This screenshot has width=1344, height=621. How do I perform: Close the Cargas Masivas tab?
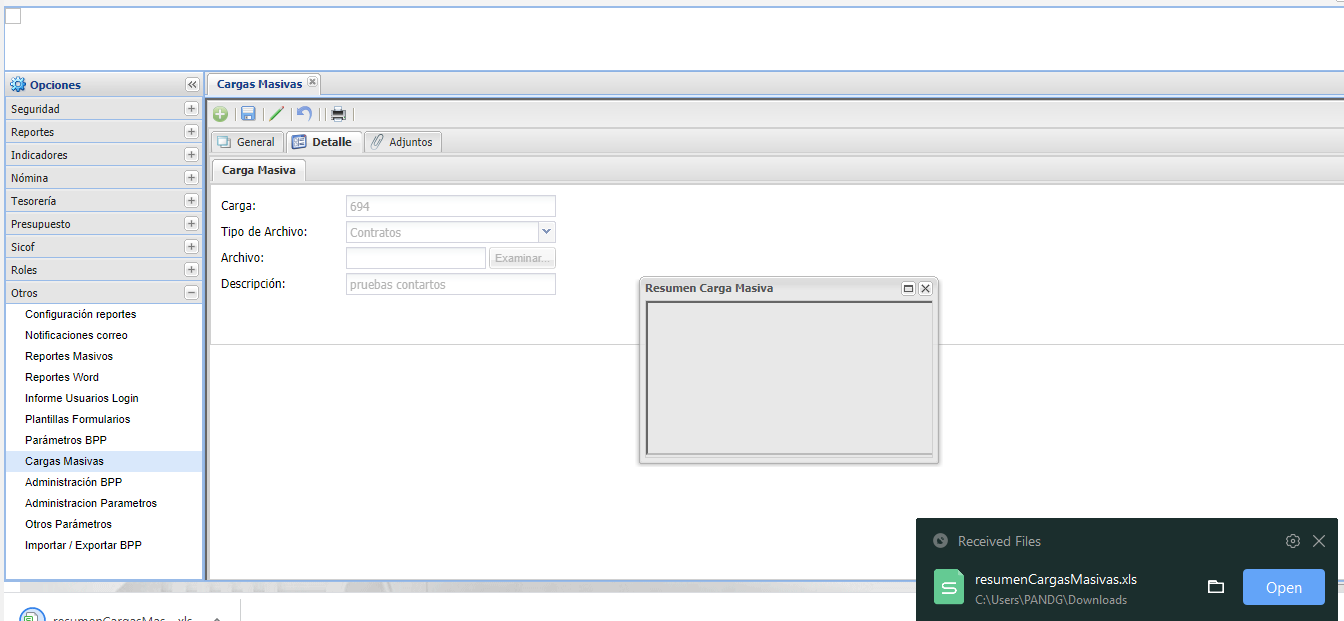[x=312, y=83]
